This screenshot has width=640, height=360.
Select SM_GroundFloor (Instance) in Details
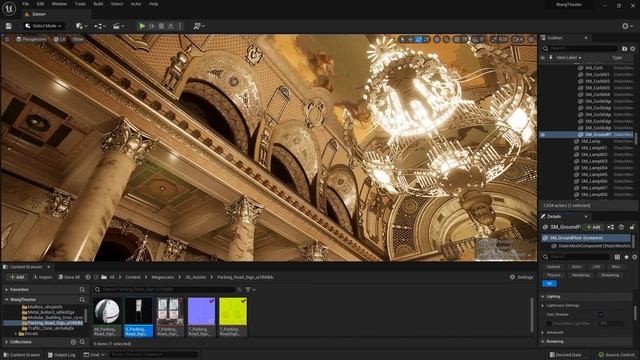[586, 238]
